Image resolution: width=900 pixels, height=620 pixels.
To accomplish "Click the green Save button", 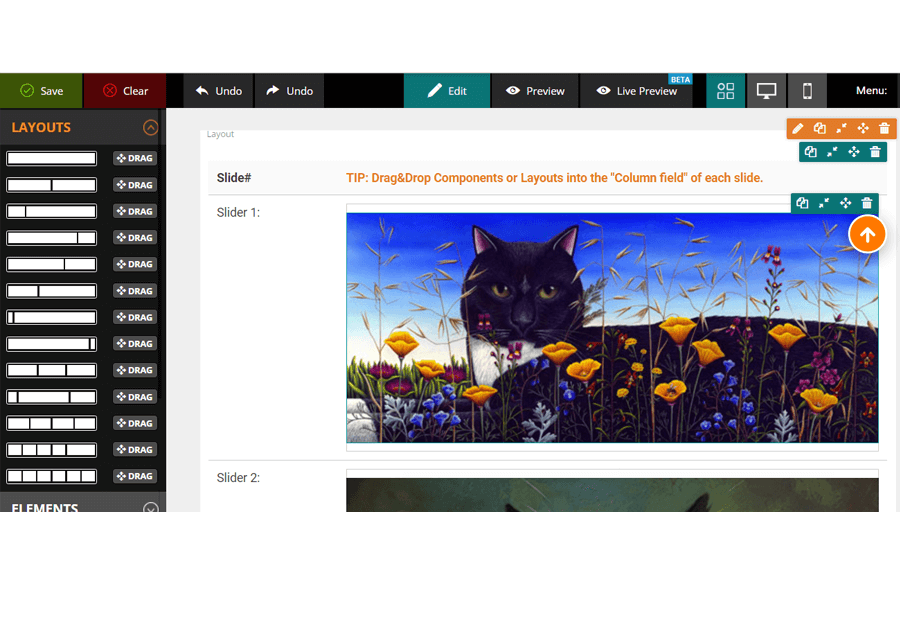I will click(41, 91).
